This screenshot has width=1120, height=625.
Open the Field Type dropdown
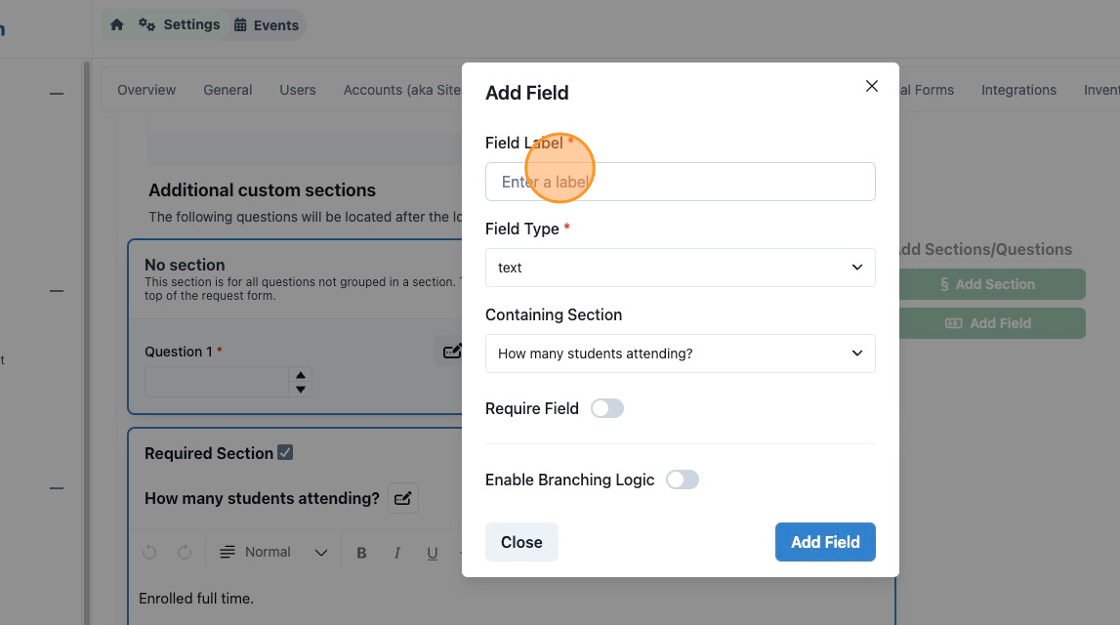[680, 267]
